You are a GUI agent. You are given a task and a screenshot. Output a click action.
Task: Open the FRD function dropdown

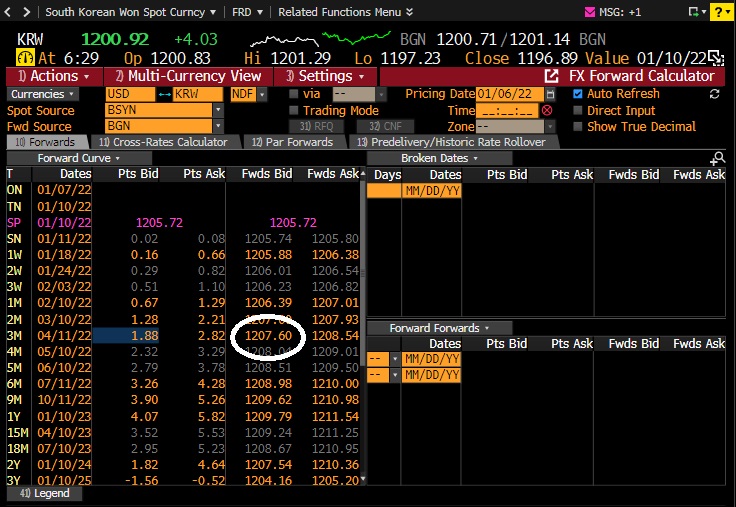(x=247, y=12)
